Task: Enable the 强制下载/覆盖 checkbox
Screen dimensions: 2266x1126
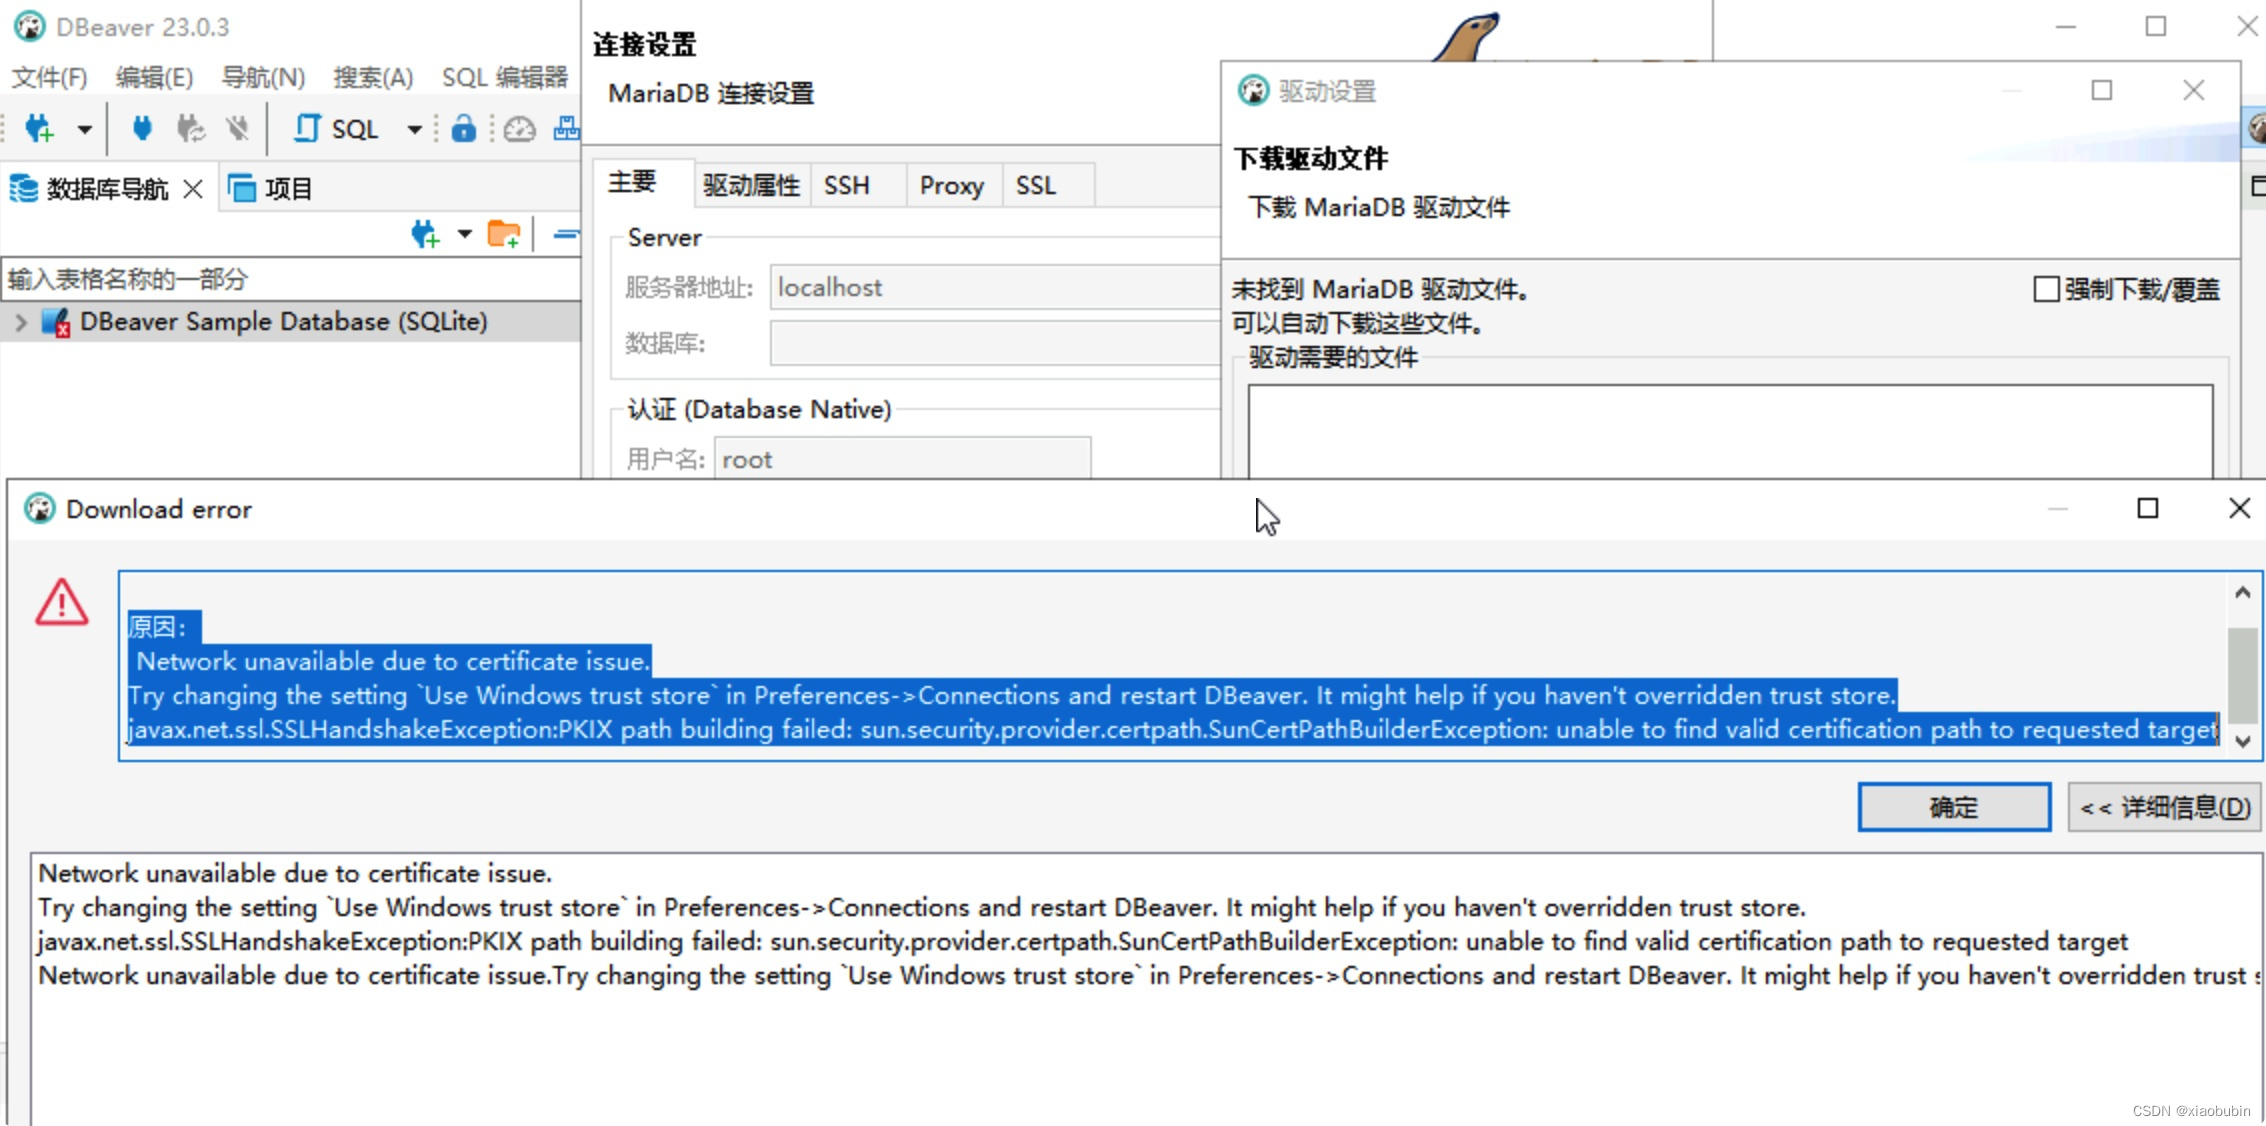Action: pyautogui.click(x=2046, y=289)
